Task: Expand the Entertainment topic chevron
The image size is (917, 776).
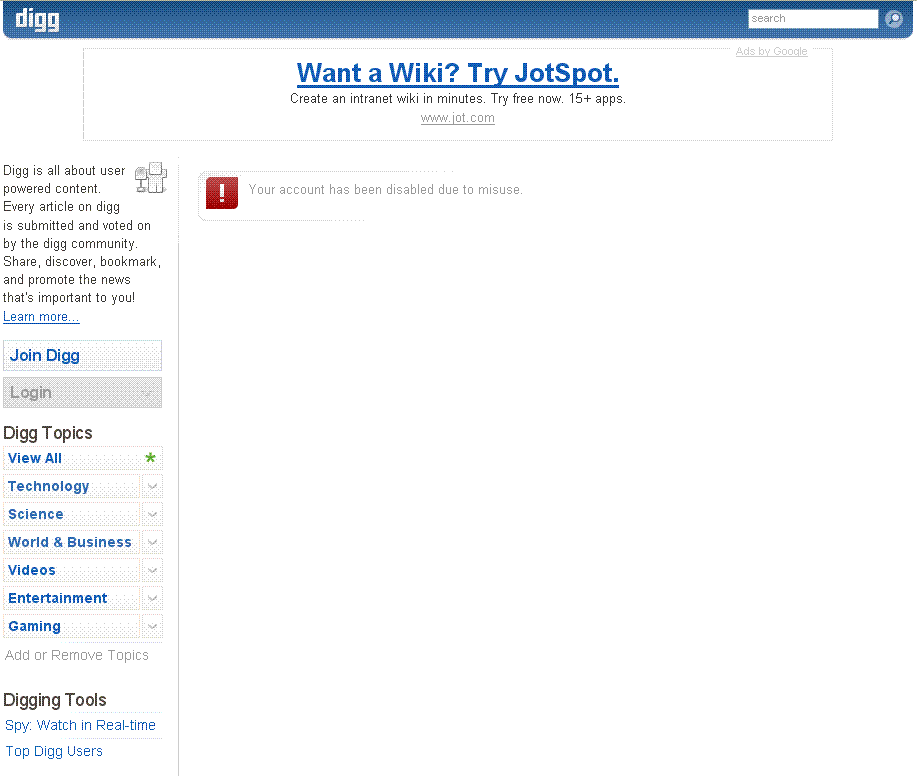Action: point(152,599)
